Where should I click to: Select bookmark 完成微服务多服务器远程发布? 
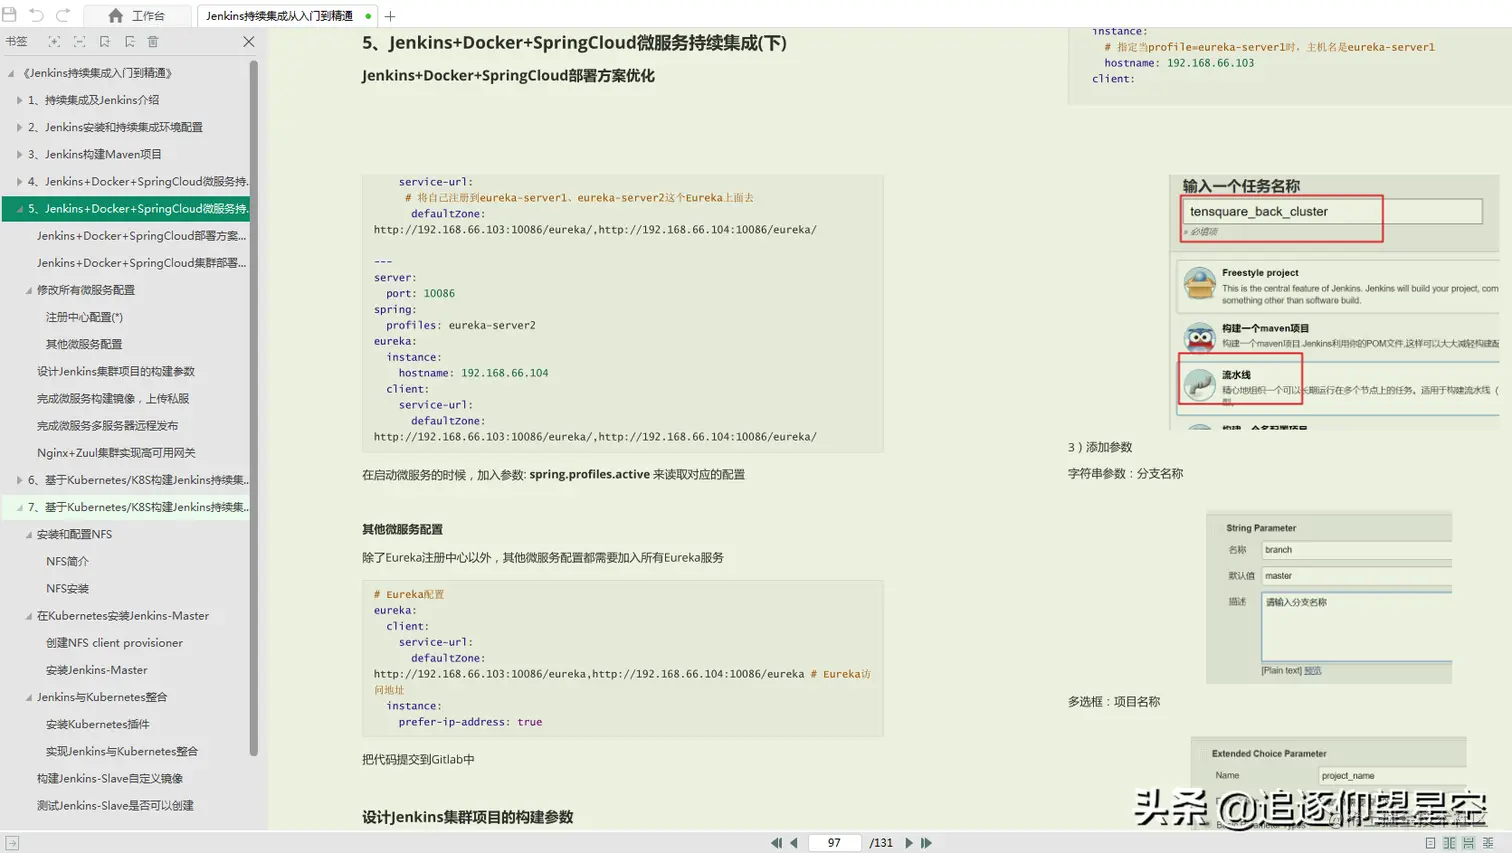108,425
